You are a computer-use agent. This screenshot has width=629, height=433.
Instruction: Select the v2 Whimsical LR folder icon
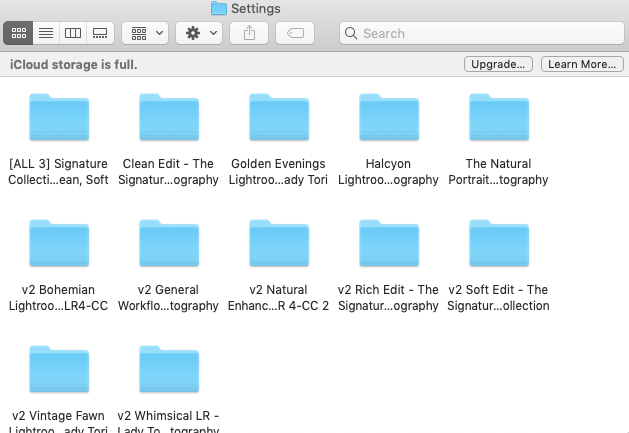[169, 369]
